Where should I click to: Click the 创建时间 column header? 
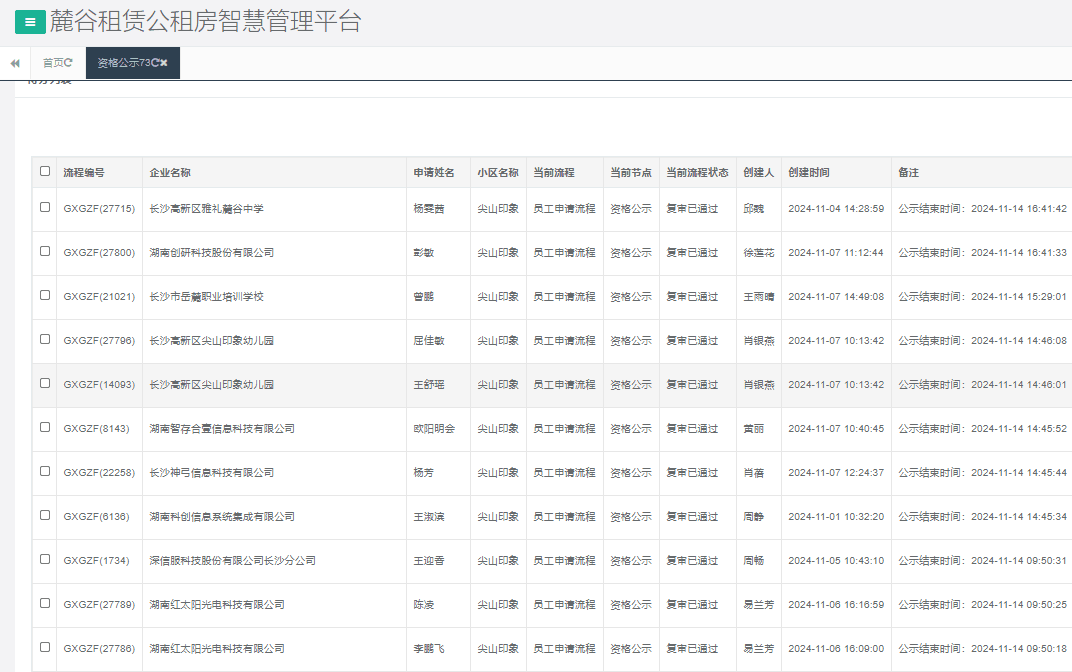[x=808, y=173]
